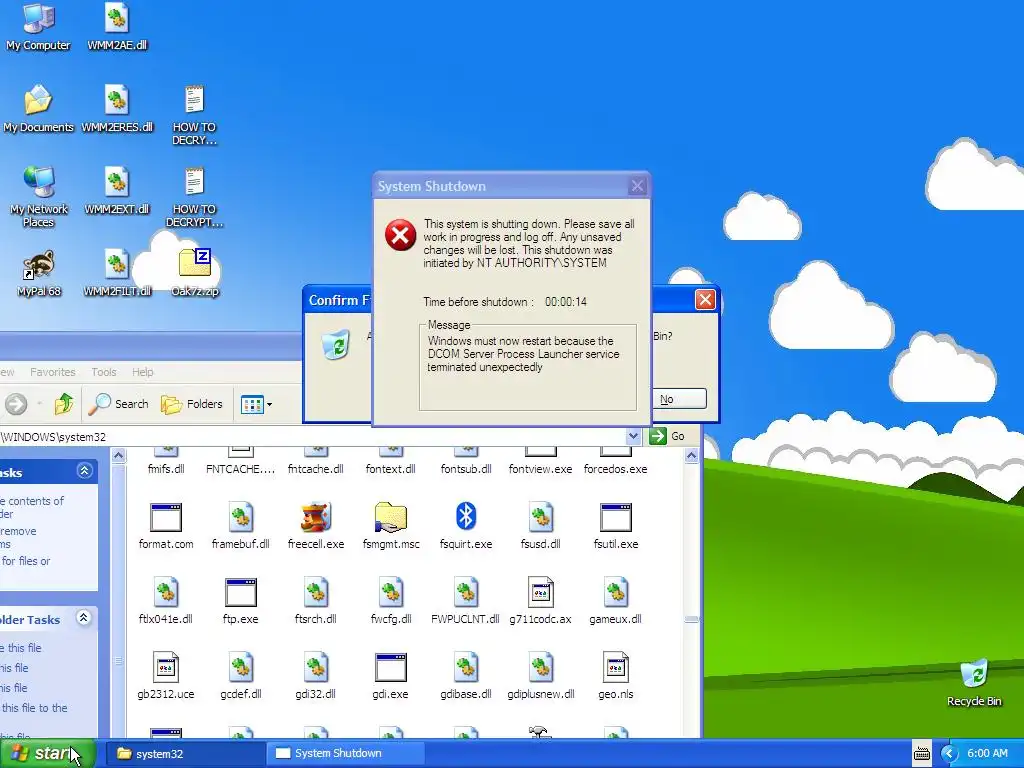The width and height of the screenshot is (1024, 768).
Task: Click the Go button beside address bar
Action: pyautogui.click(x=667, y=436)
